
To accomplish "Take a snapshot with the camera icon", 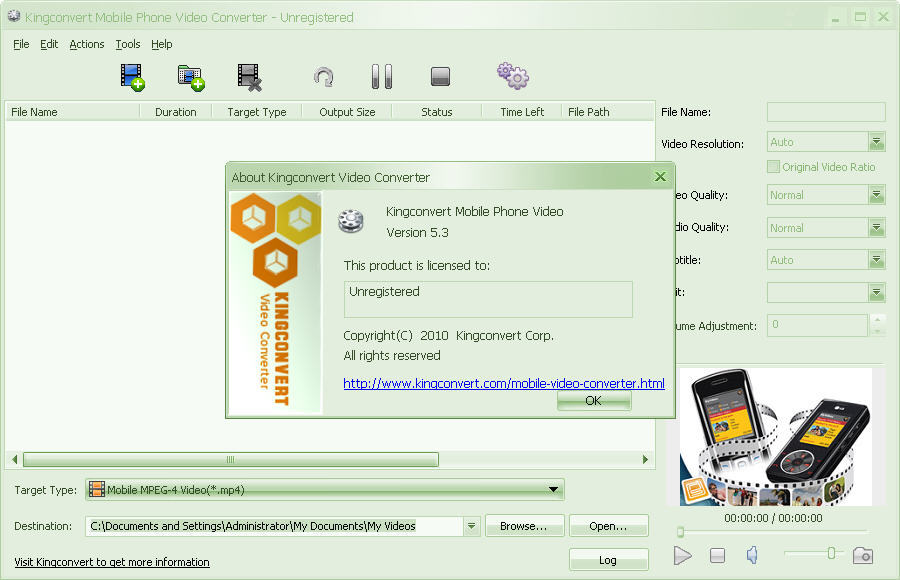I will 863,555.
